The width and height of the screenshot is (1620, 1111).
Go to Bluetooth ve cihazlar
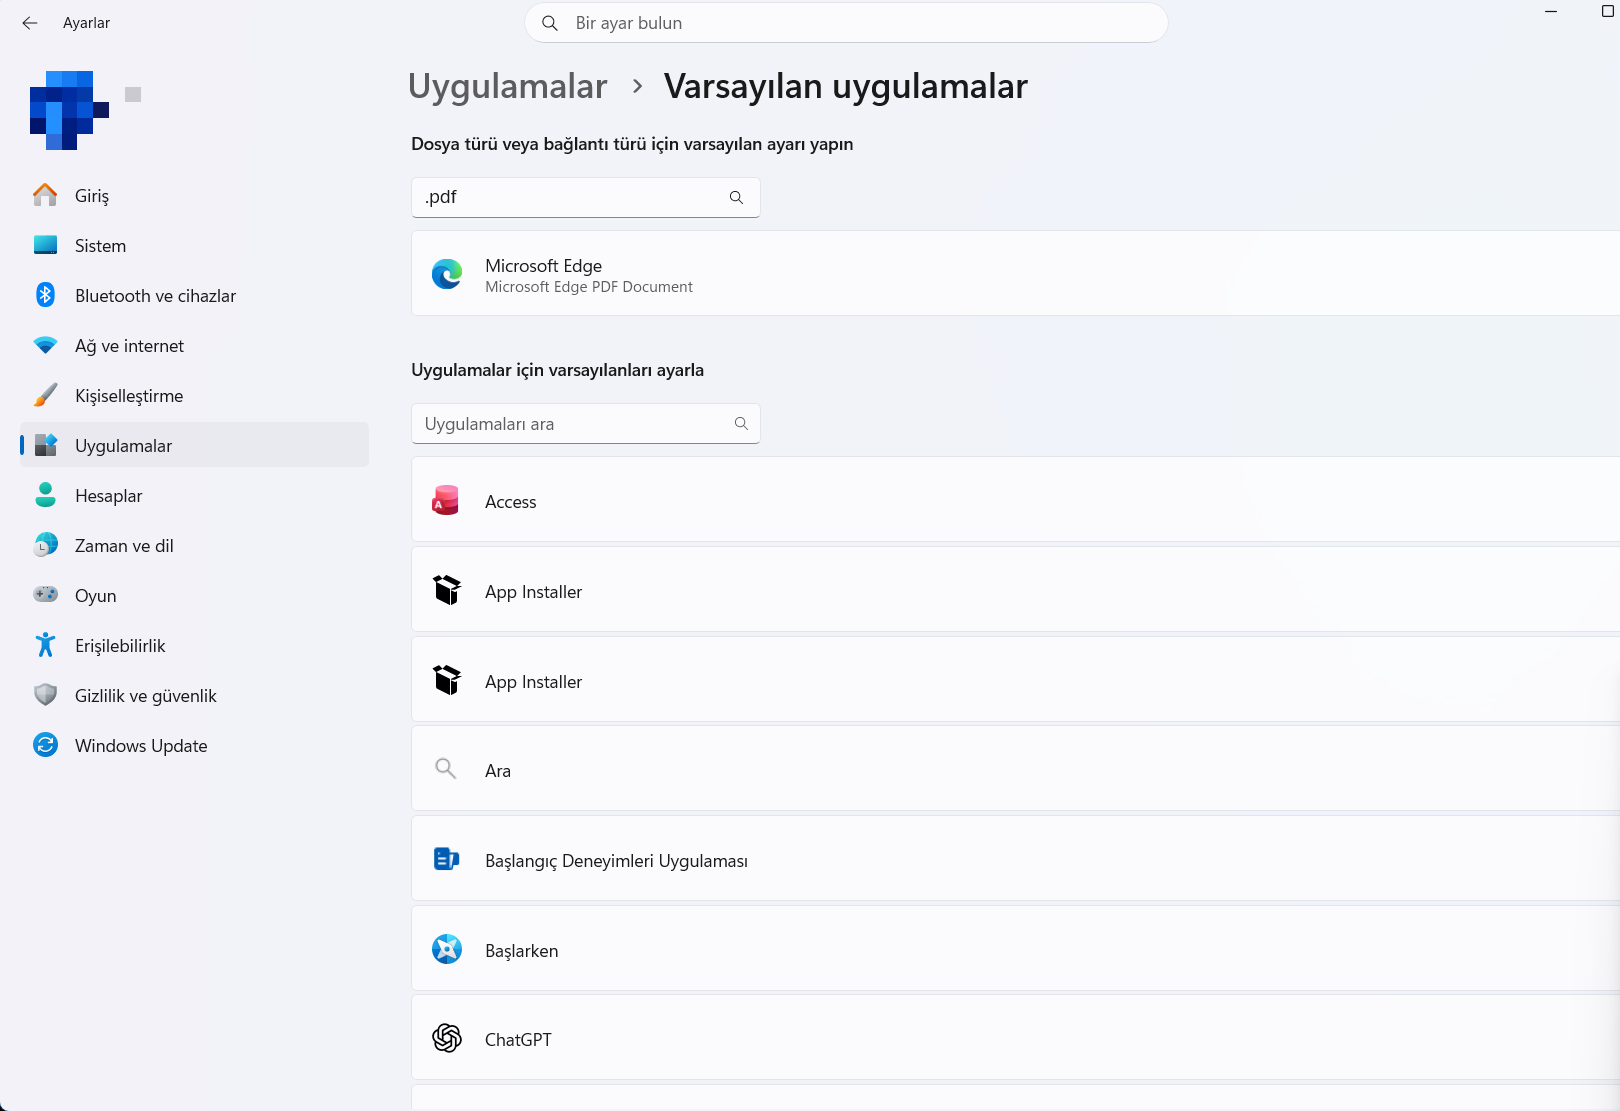[194, 295]
